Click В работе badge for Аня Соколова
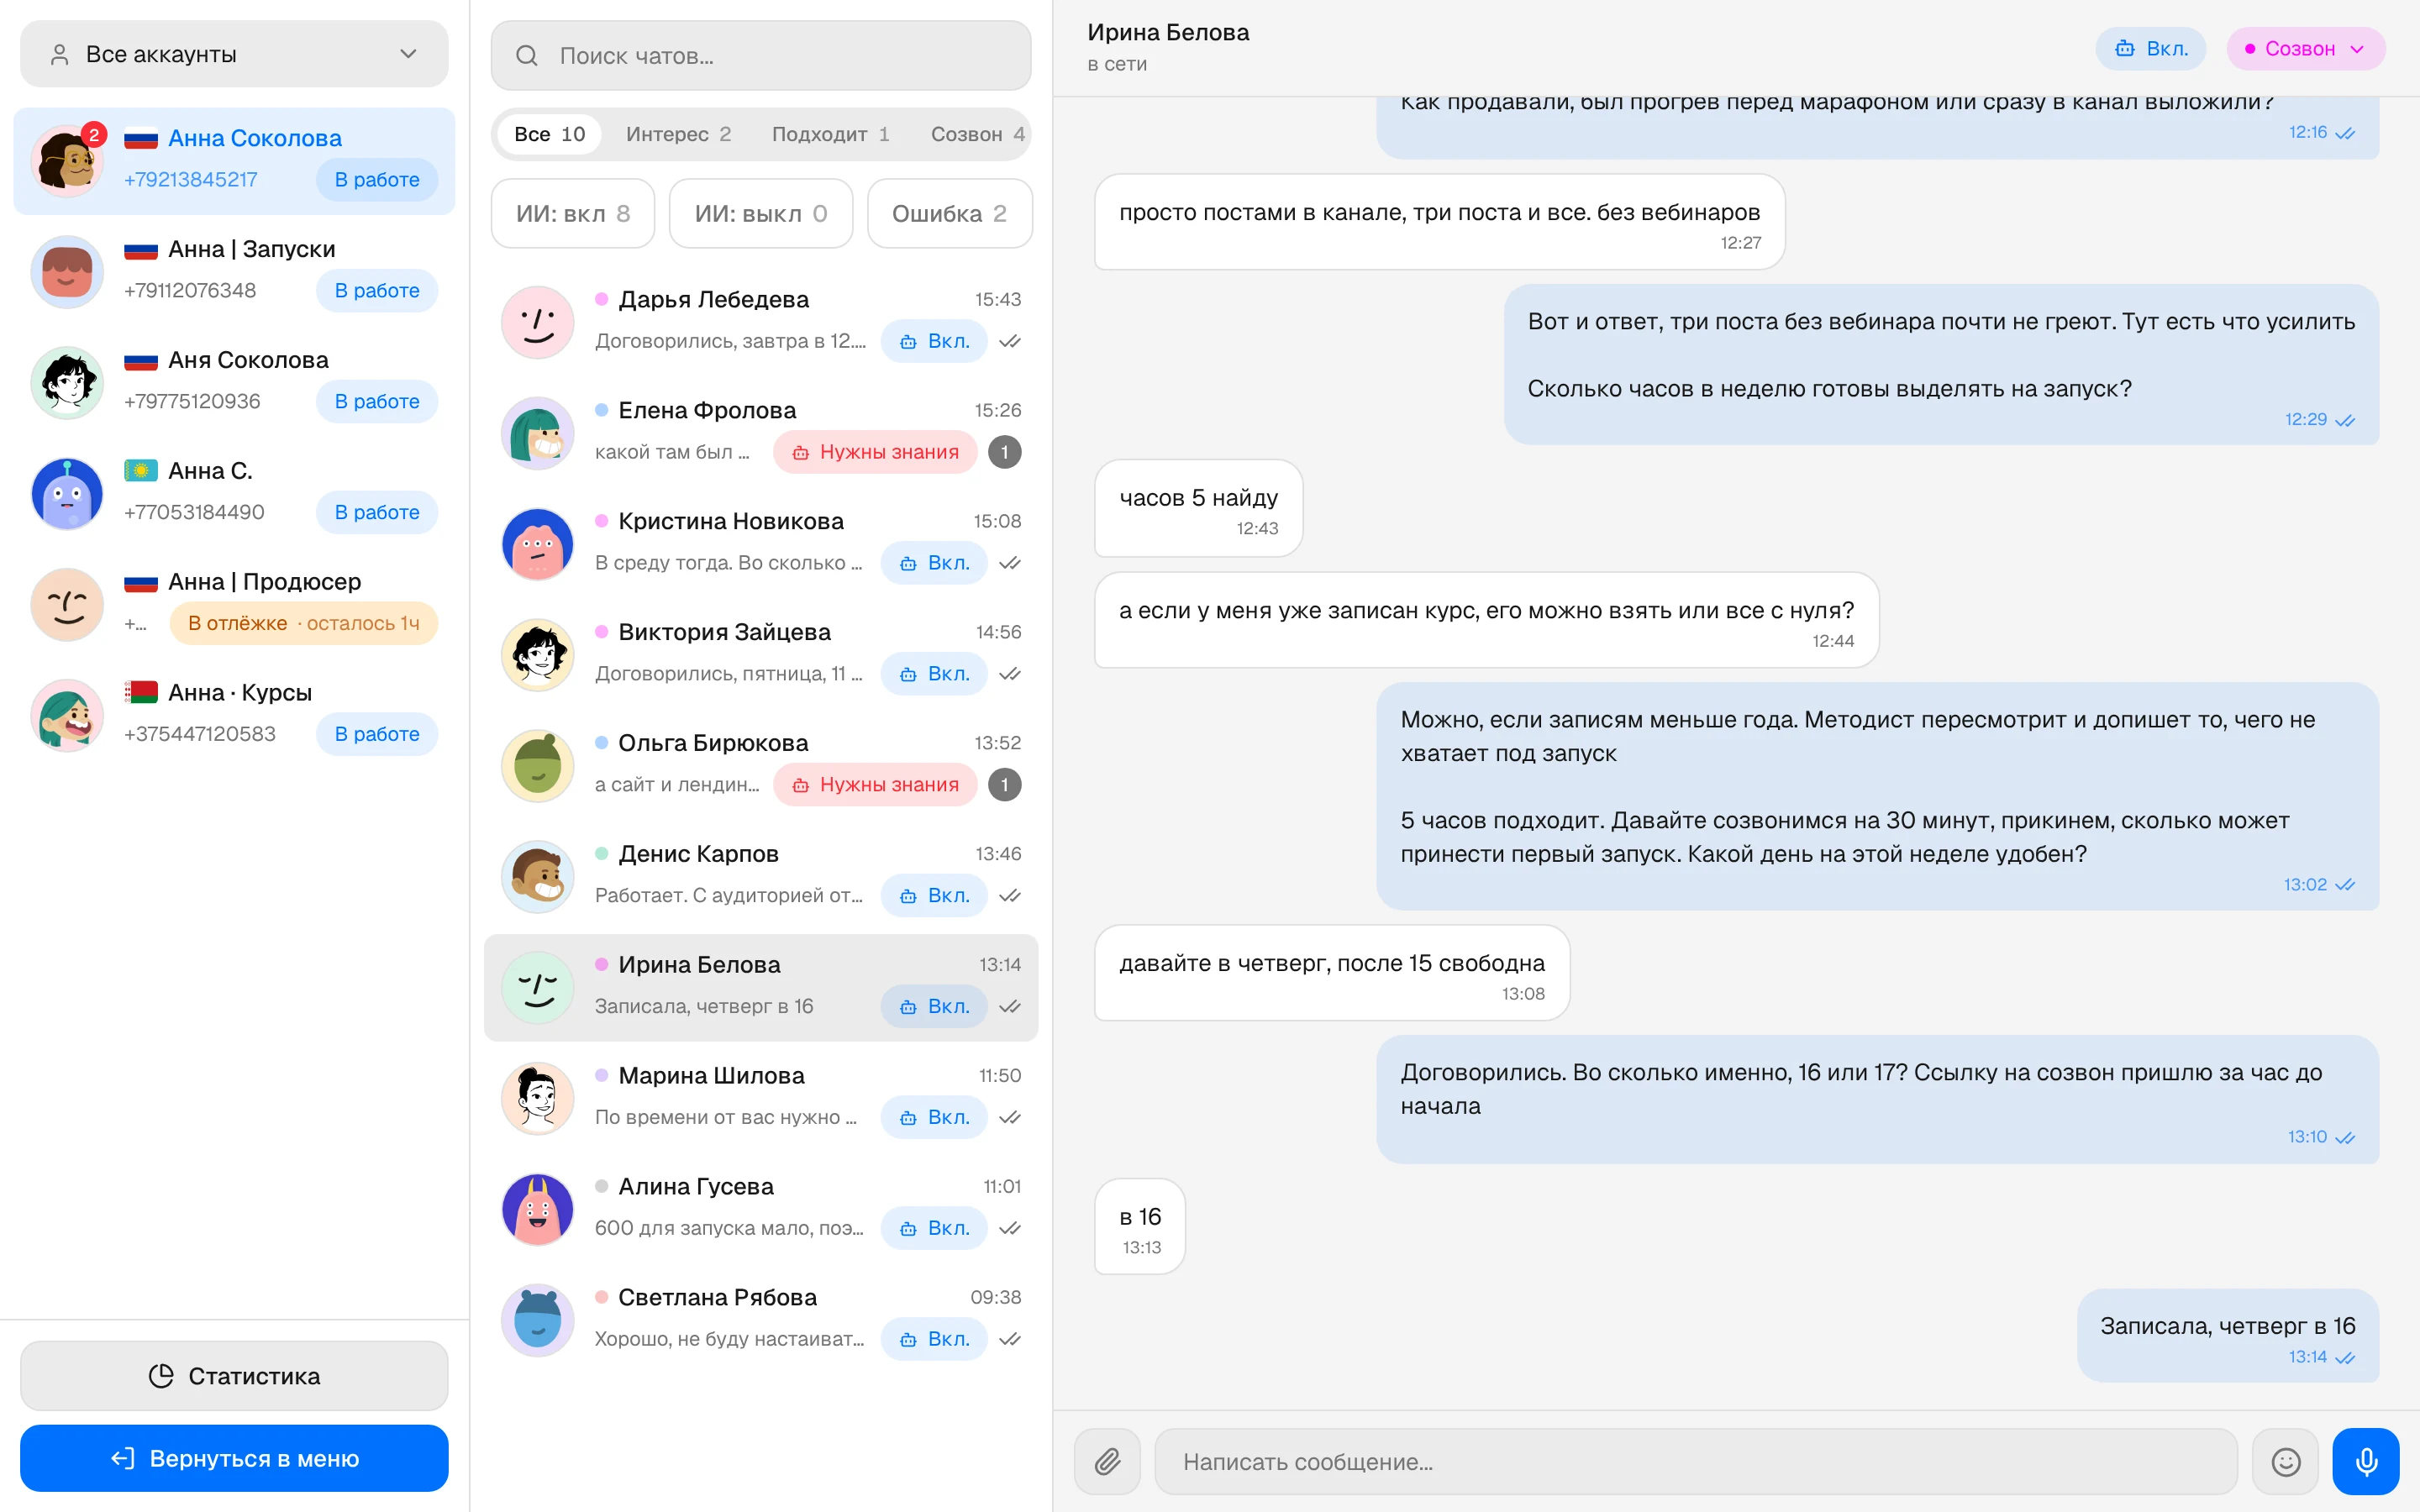2420x1512 pixels. 377,401
